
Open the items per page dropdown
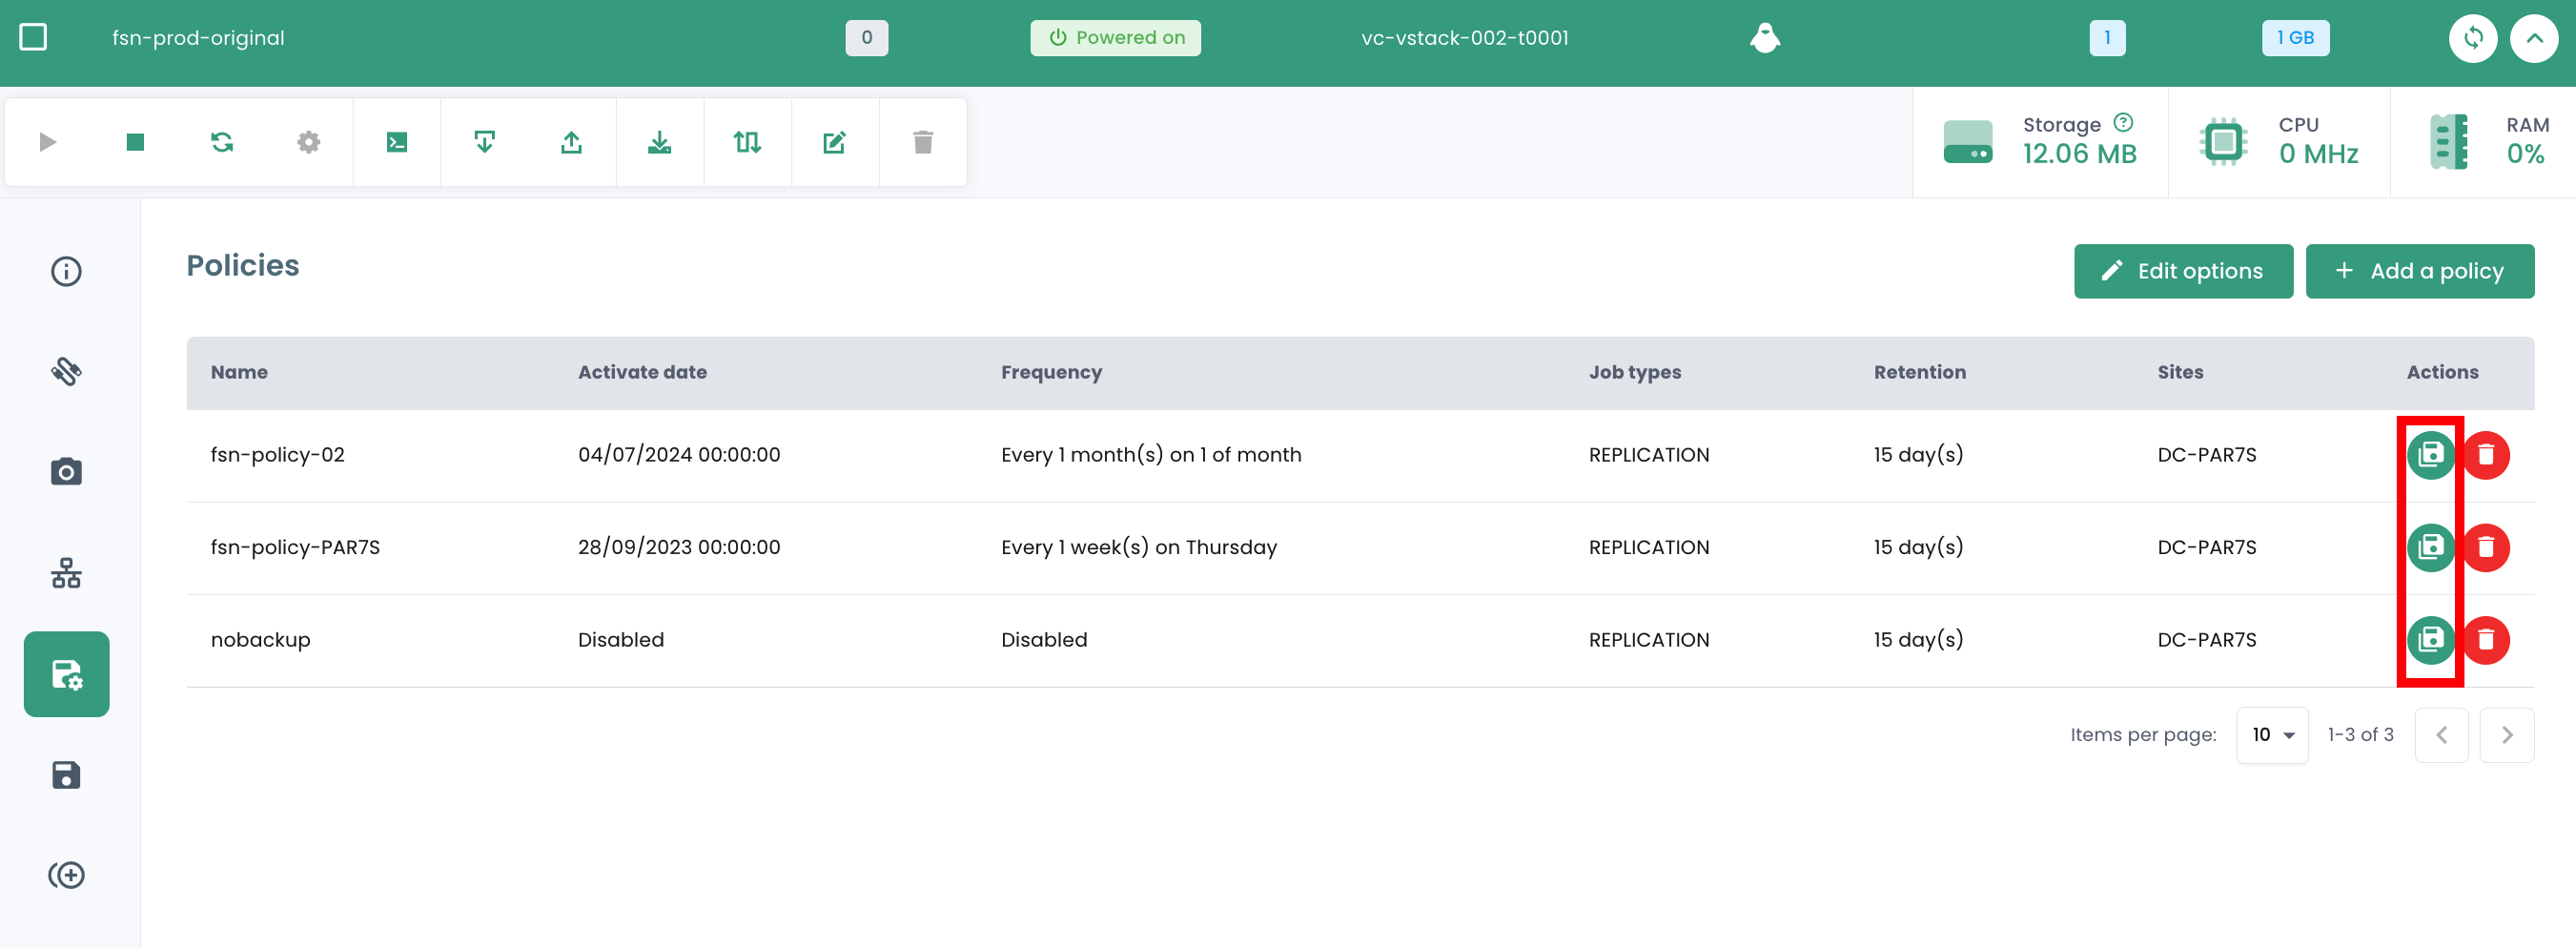tap(2272, 735)
